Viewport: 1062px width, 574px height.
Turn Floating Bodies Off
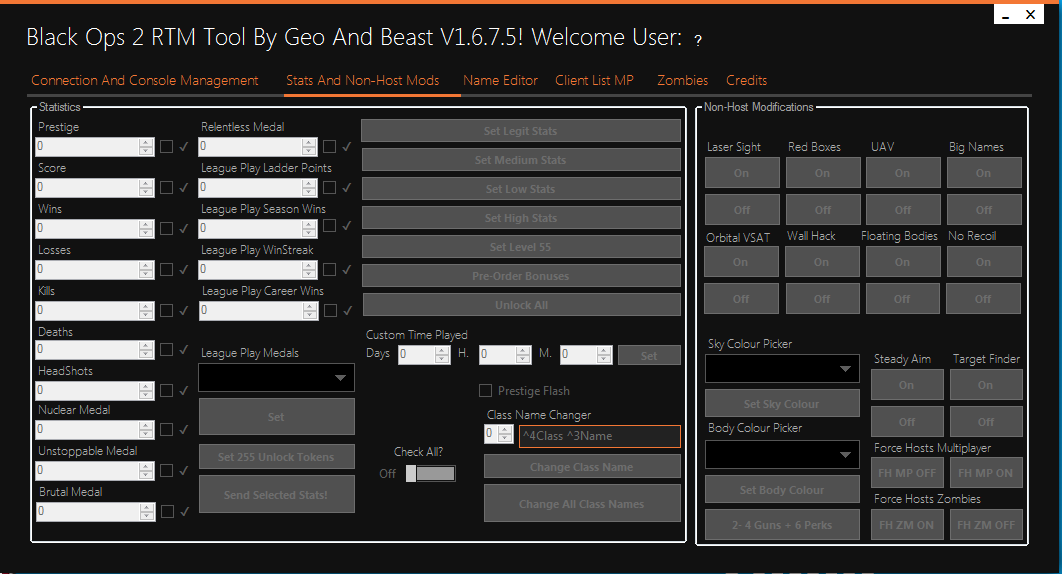902,299
